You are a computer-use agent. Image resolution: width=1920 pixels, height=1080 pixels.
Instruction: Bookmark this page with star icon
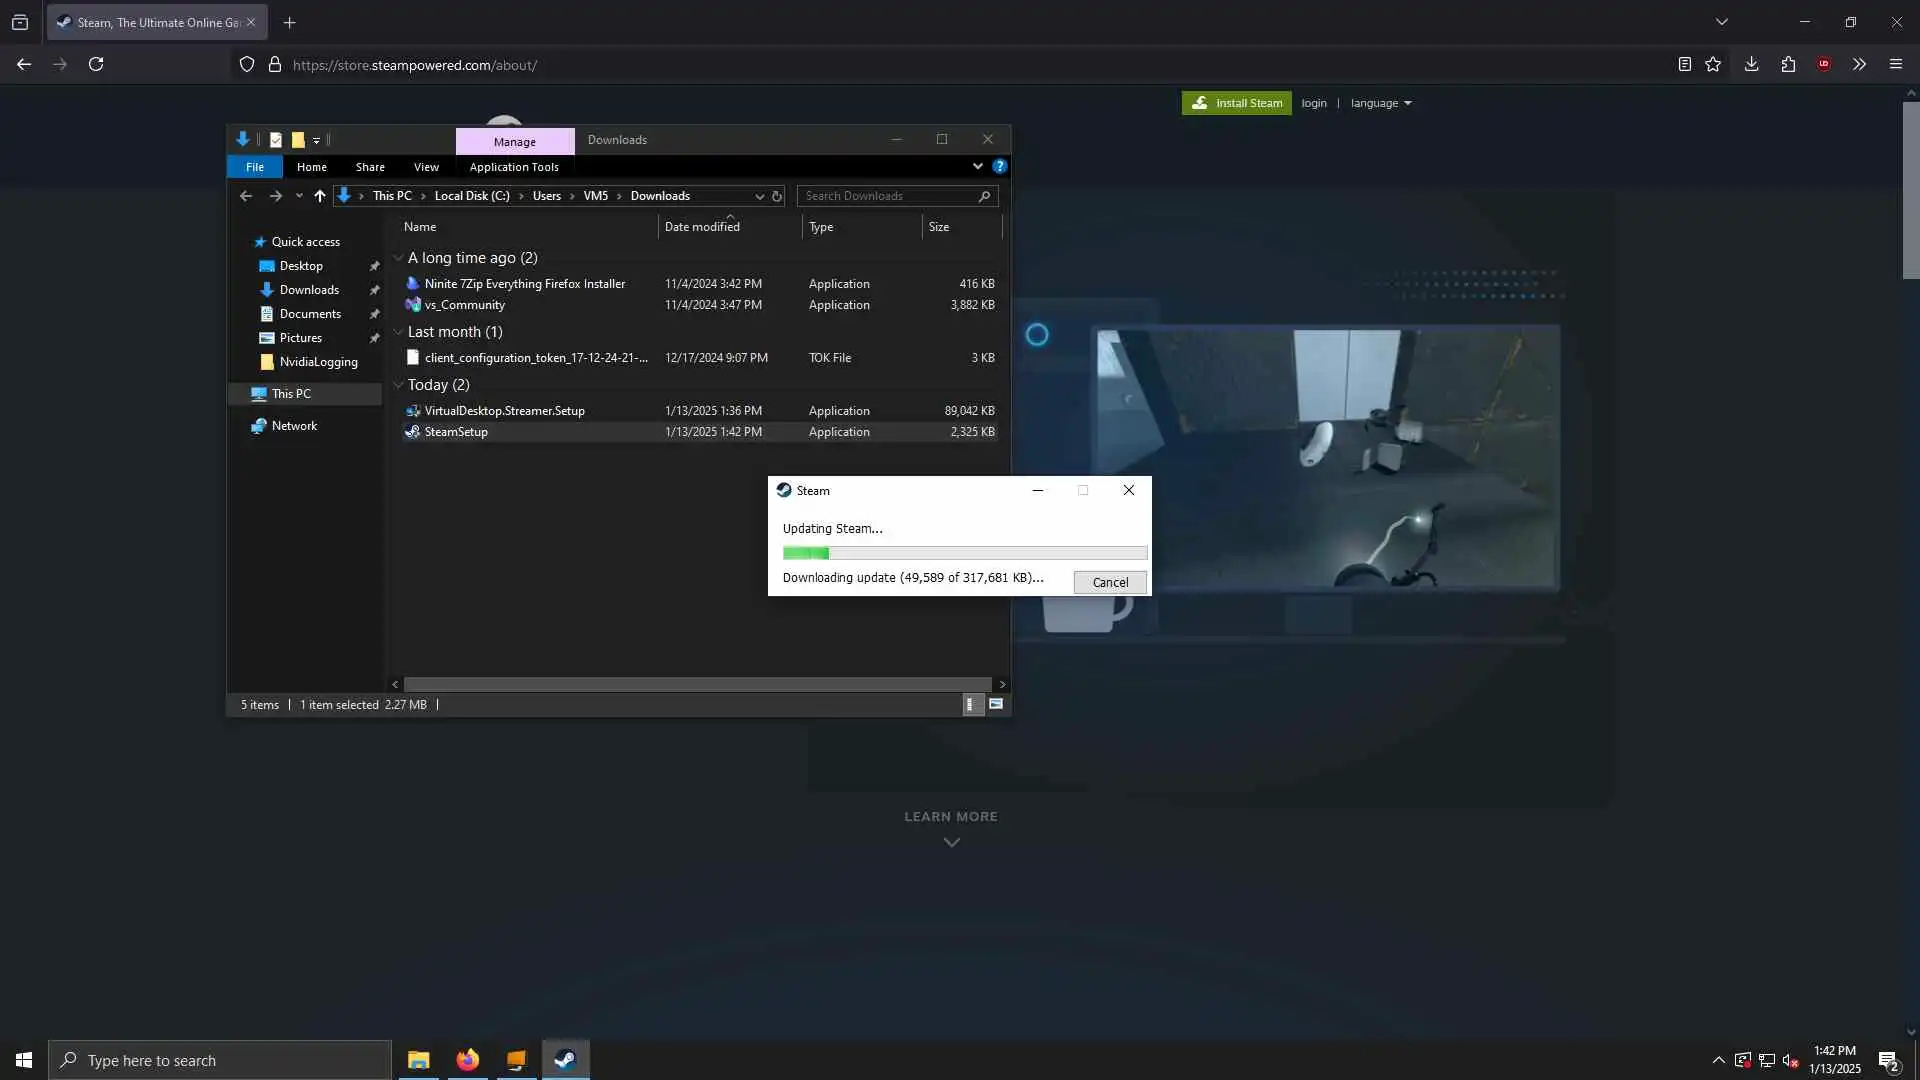[1713, 65]
